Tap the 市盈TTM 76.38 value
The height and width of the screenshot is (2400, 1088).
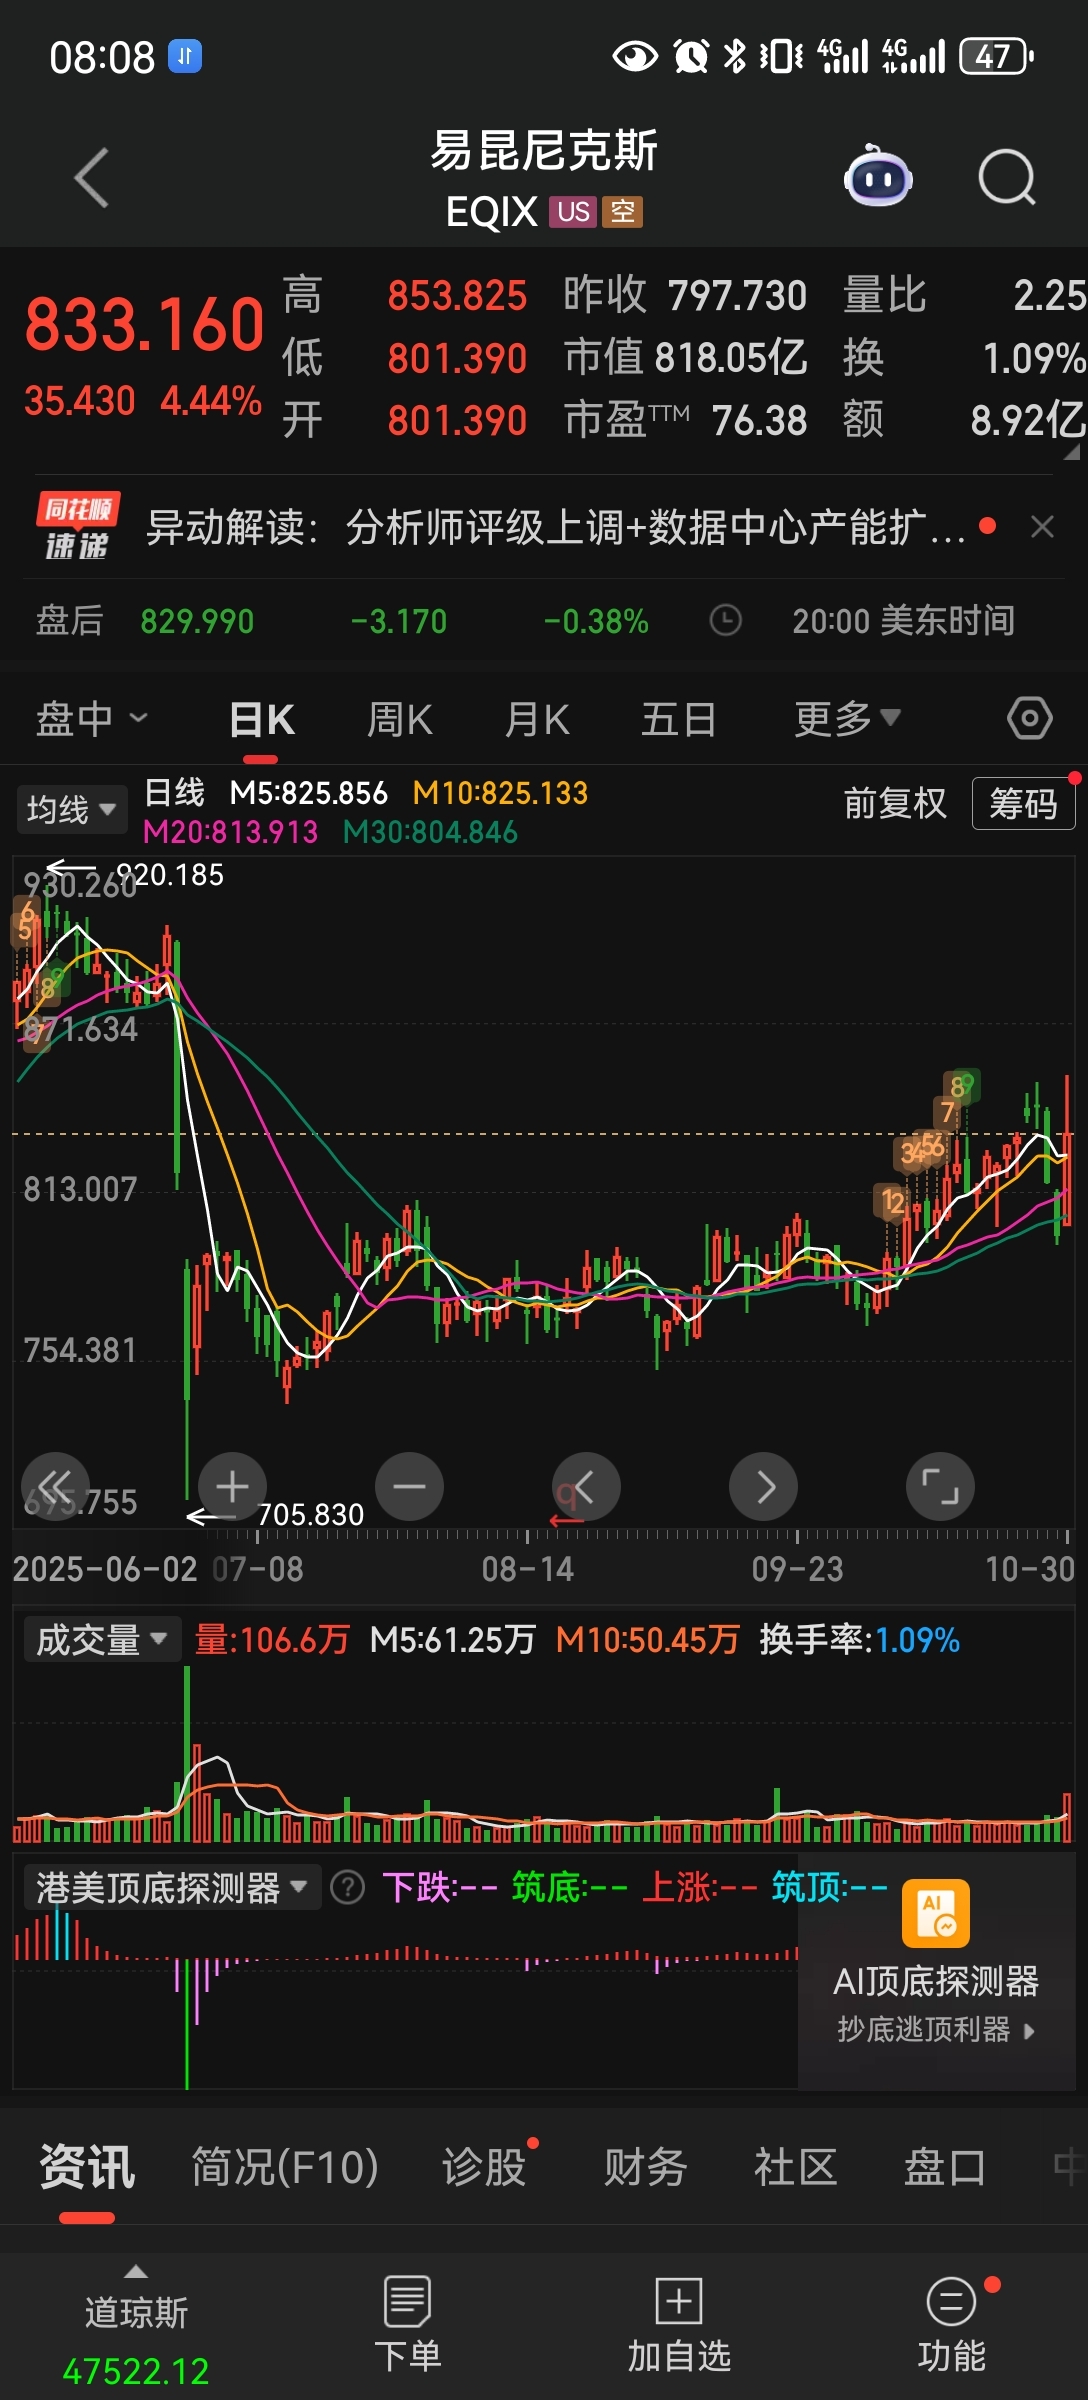[x=759, y=420]
